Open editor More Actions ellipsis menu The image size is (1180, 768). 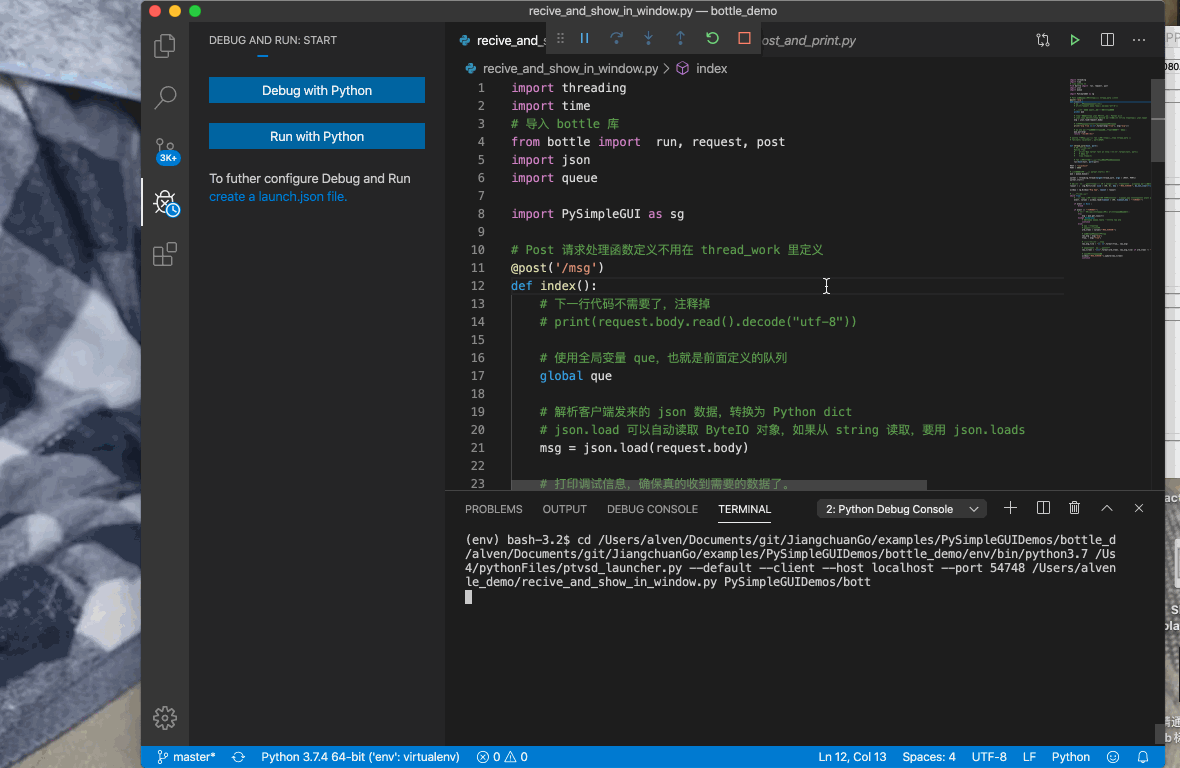[x=1139, y=40]
